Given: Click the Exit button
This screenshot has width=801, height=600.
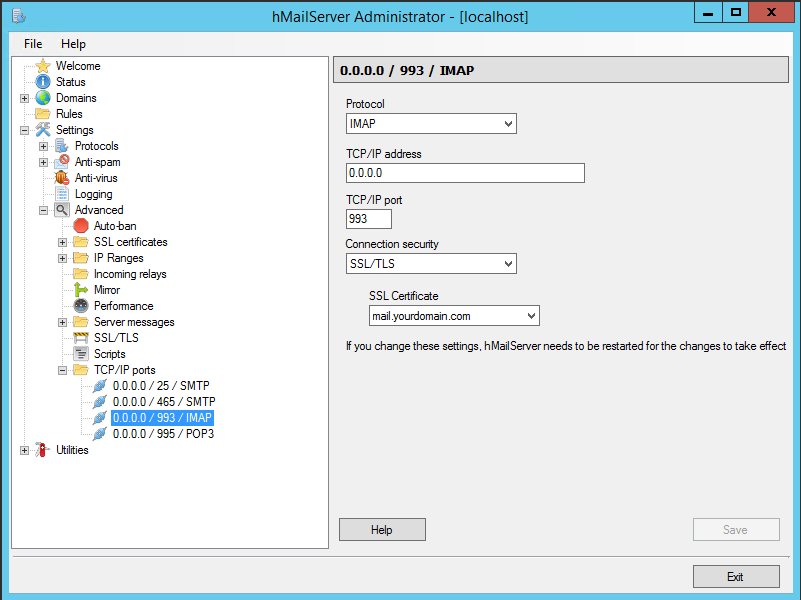Looking at the screenshot, I should [x=736, y=577].
